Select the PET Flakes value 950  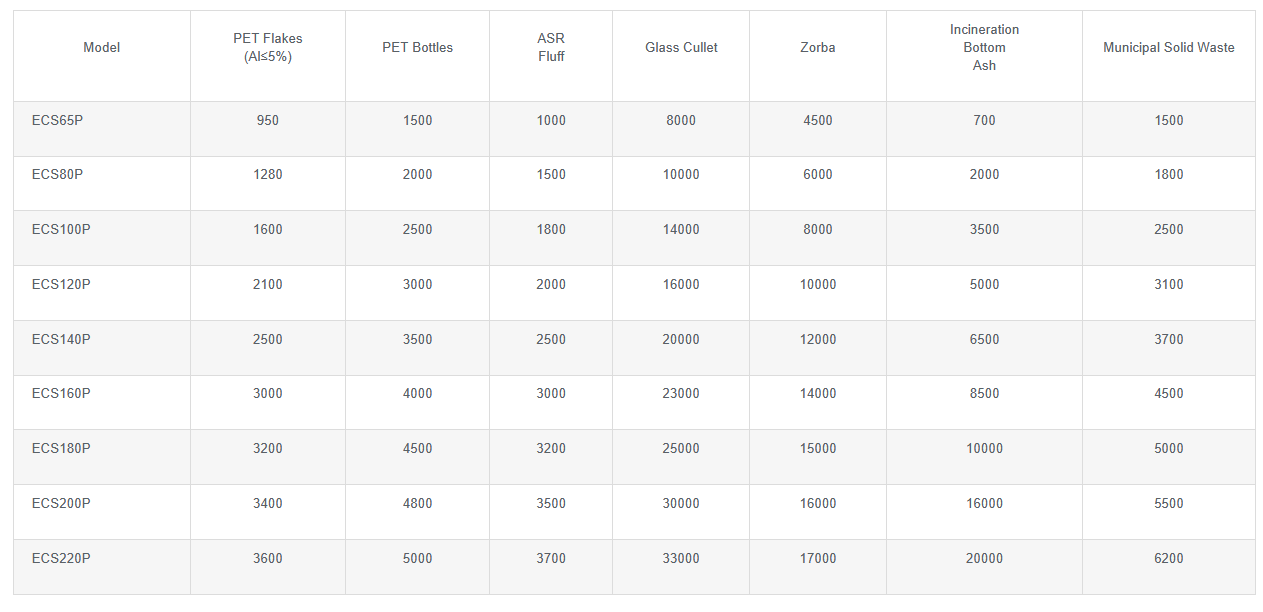[x=267, y=121]
